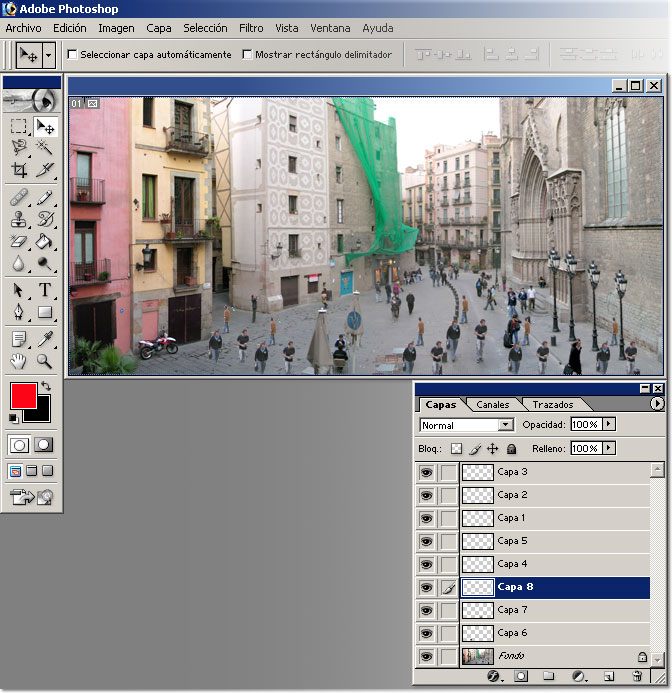The height and width of the screenshot is (693, 672).
Task: Choose the Clone Stamp tool
Action: click(x=19, y=219)
